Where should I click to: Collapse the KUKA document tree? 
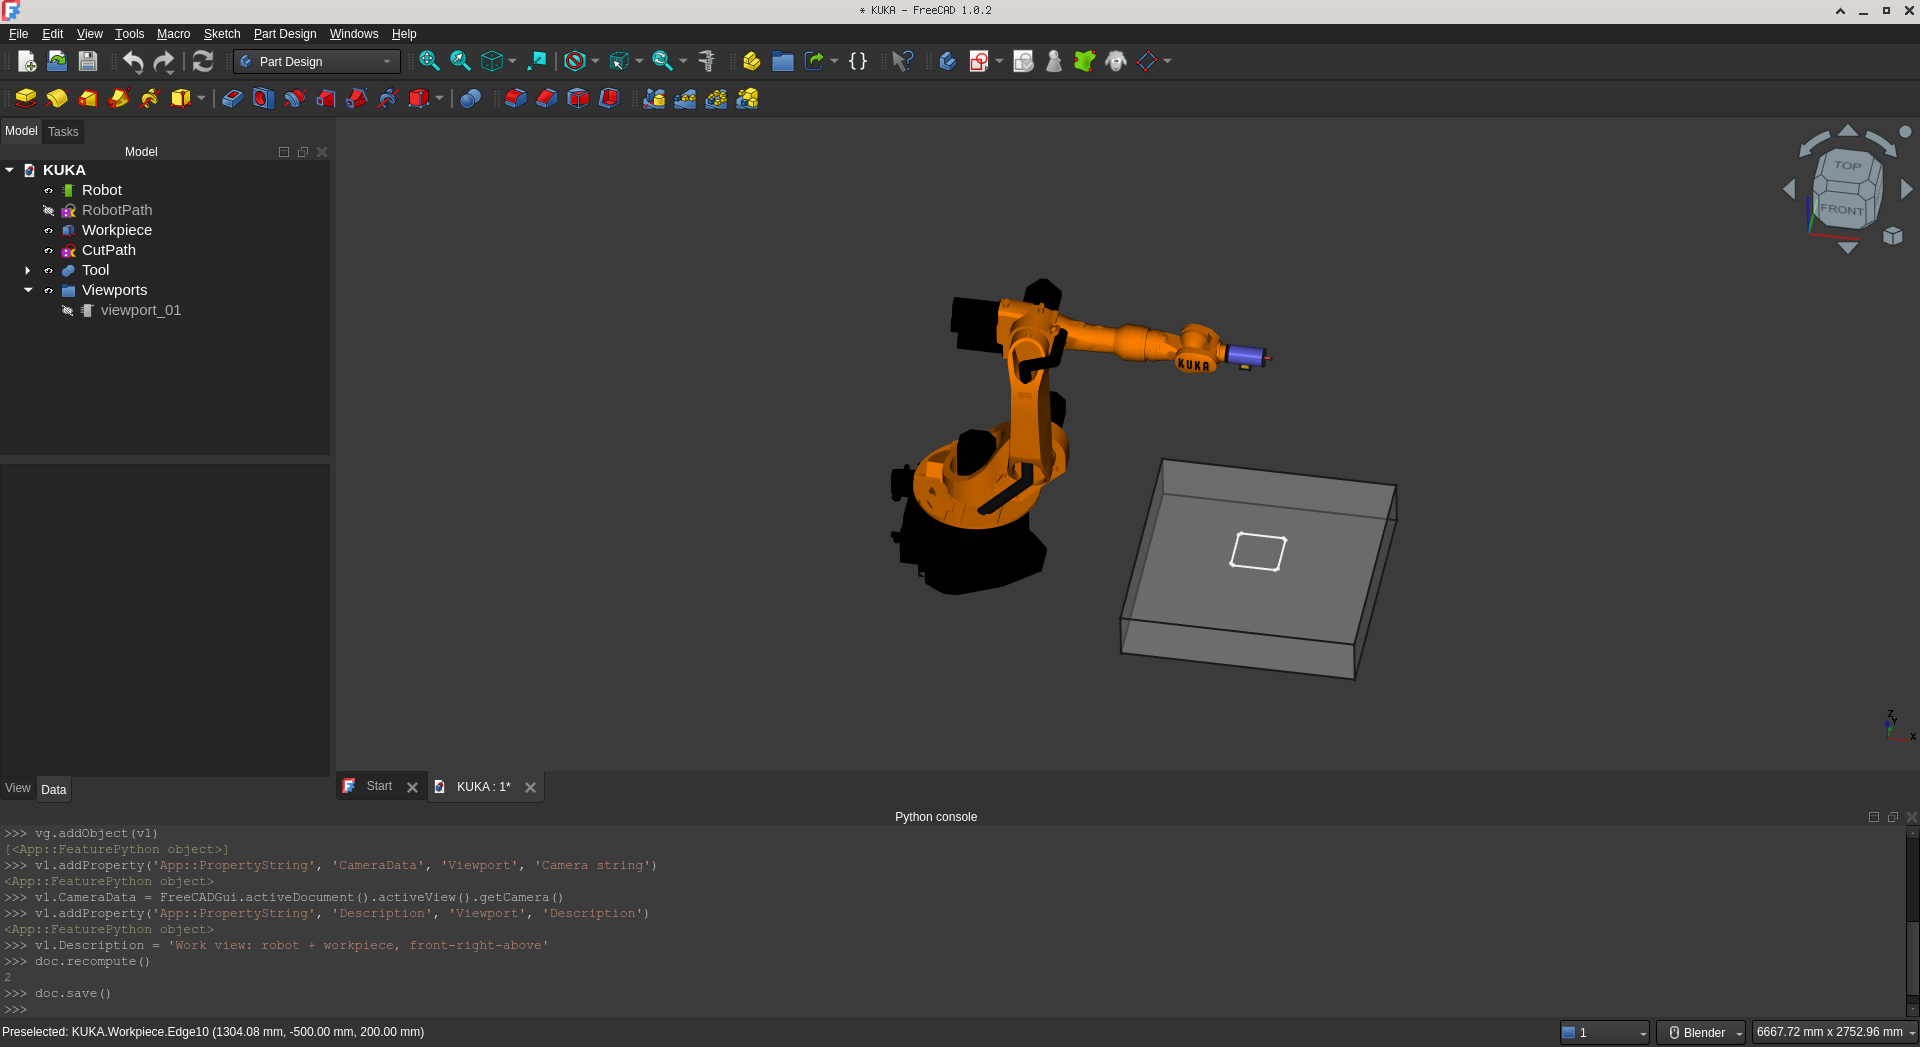pyautogui.click(x=9, y=170)
